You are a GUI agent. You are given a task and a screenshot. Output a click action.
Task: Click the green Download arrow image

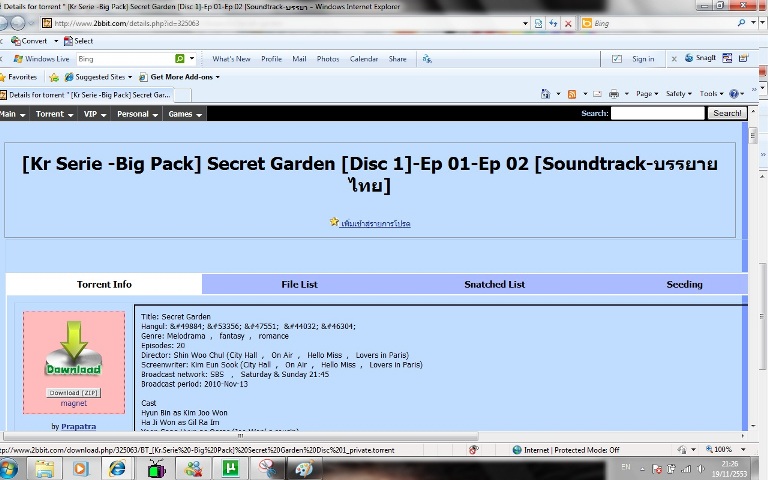pos(74,349)
